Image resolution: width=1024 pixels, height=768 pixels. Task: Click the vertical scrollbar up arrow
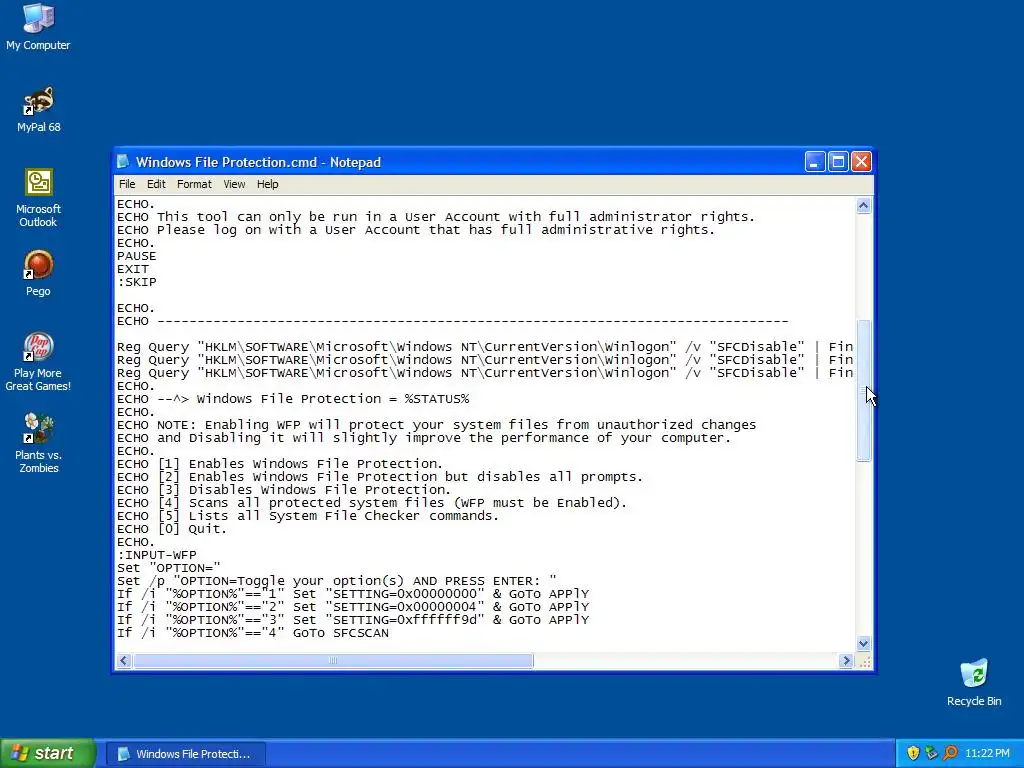[863, 206]
